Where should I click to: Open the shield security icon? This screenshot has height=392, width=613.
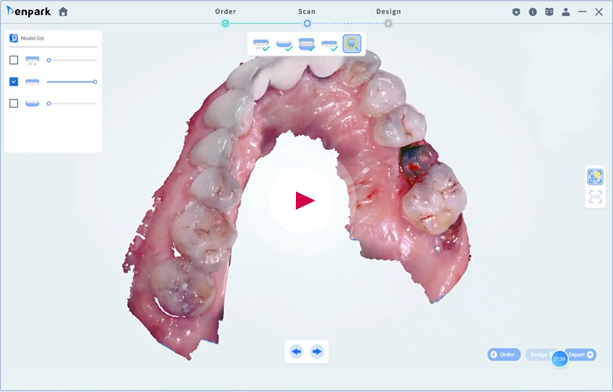click(x=516, y=12)
